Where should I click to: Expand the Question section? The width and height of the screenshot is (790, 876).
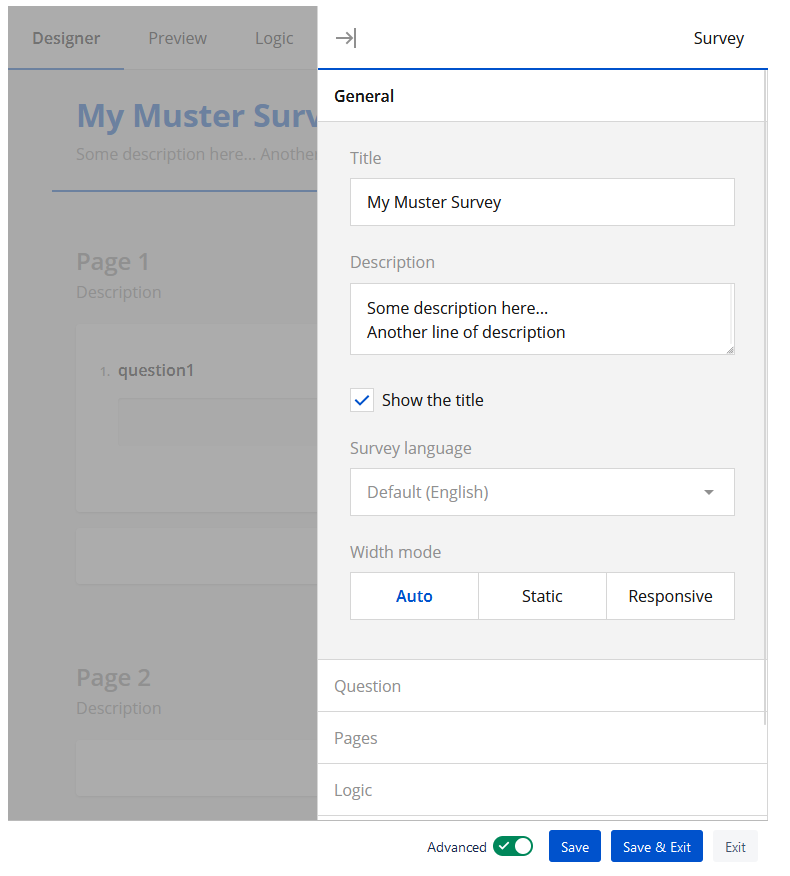click(541, 686)
